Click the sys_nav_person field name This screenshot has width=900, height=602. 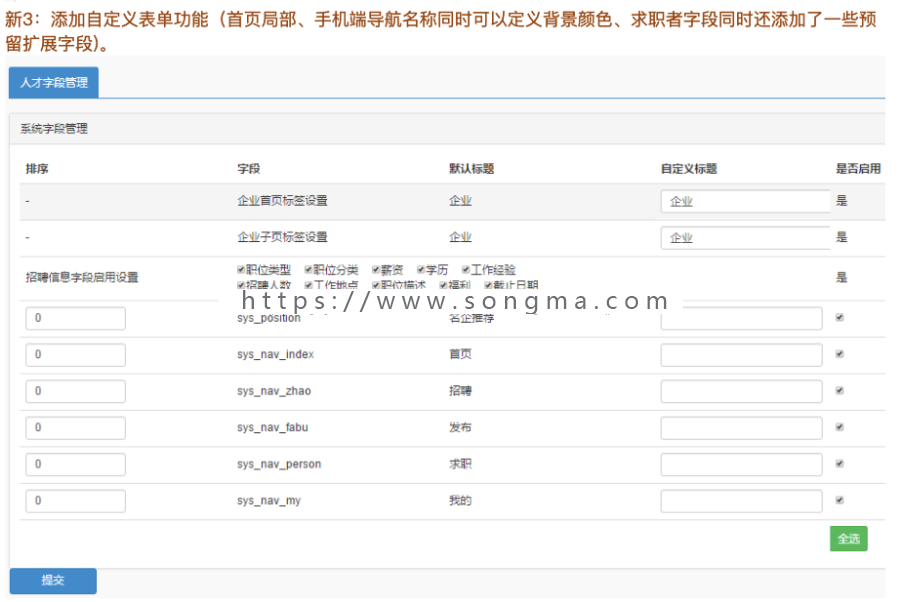click(x=279, y=464)
